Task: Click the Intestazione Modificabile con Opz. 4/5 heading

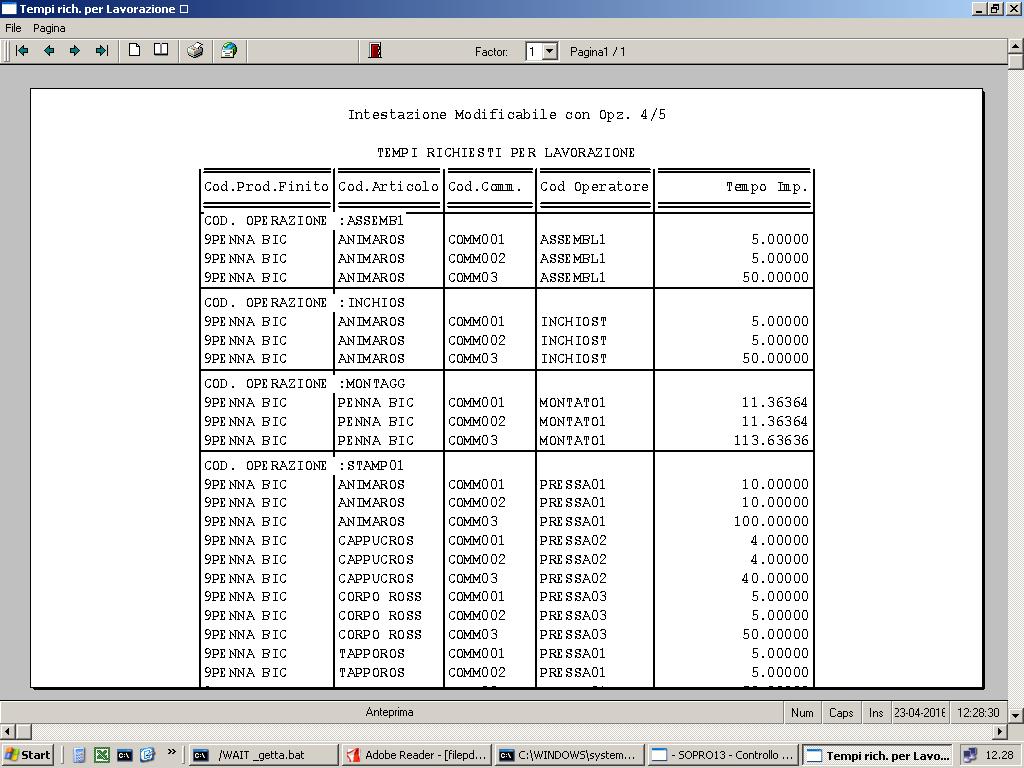Action: [x=507, y=115]
